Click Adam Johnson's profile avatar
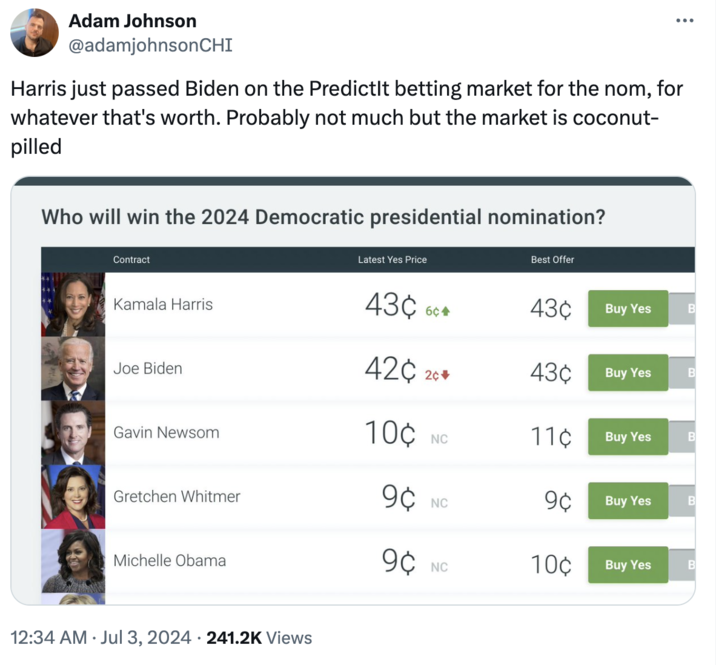716x665 pixels. [34, 33]
